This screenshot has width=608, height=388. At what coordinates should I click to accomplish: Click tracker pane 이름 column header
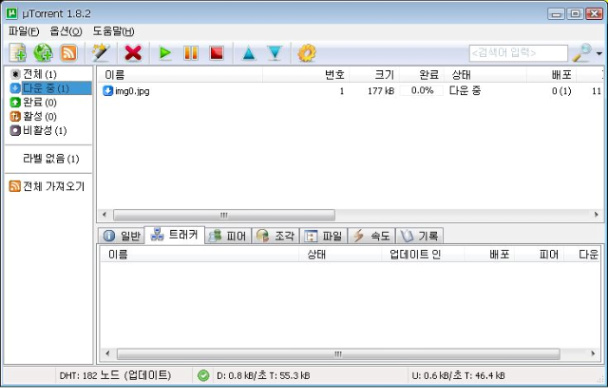[199, 255]
